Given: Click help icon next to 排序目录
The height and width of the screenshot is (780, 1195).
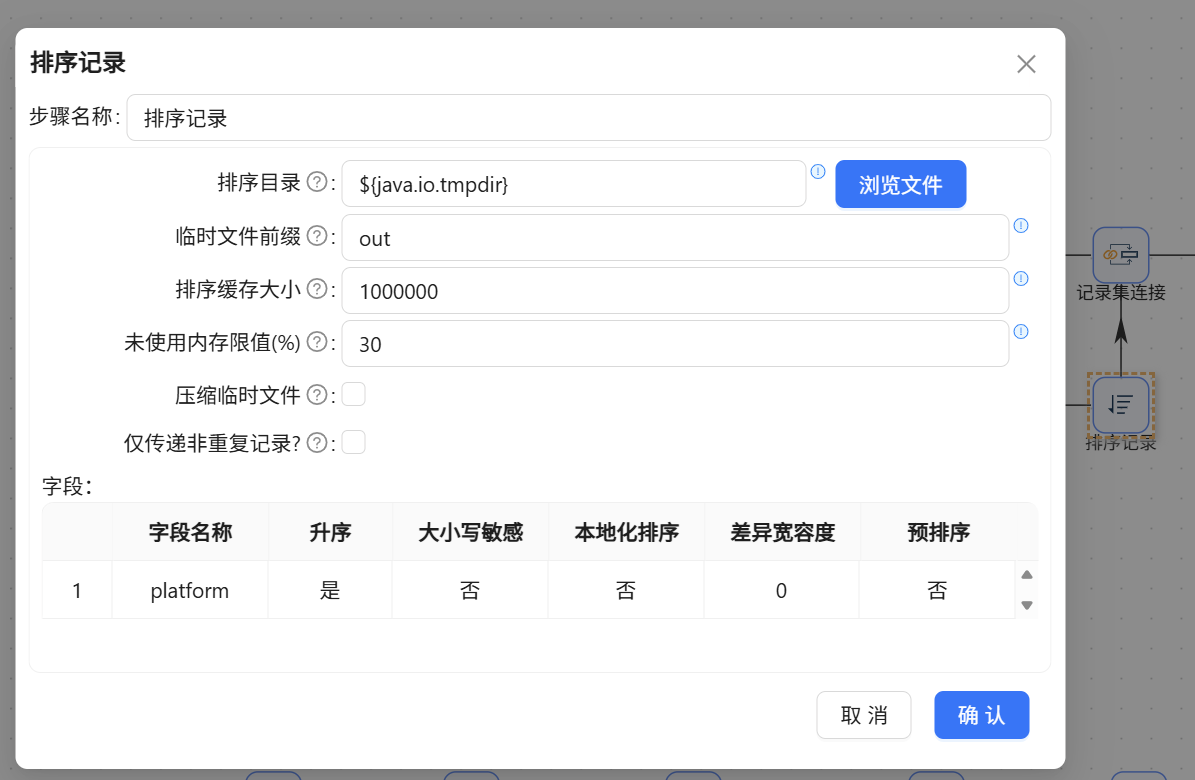Looking at the screenshot, I should [317, 182].
